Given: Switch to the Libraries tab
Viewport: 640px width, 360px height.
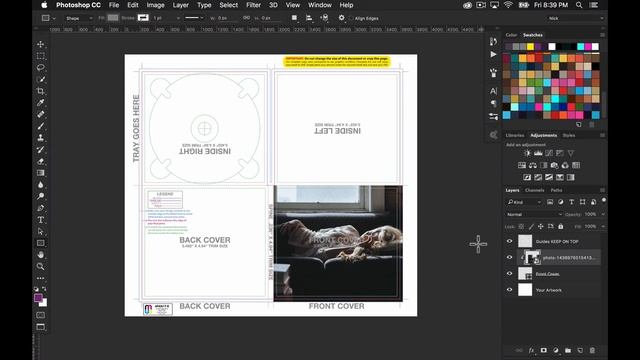Looking at the screenshot, I should [x=515, y=136].
